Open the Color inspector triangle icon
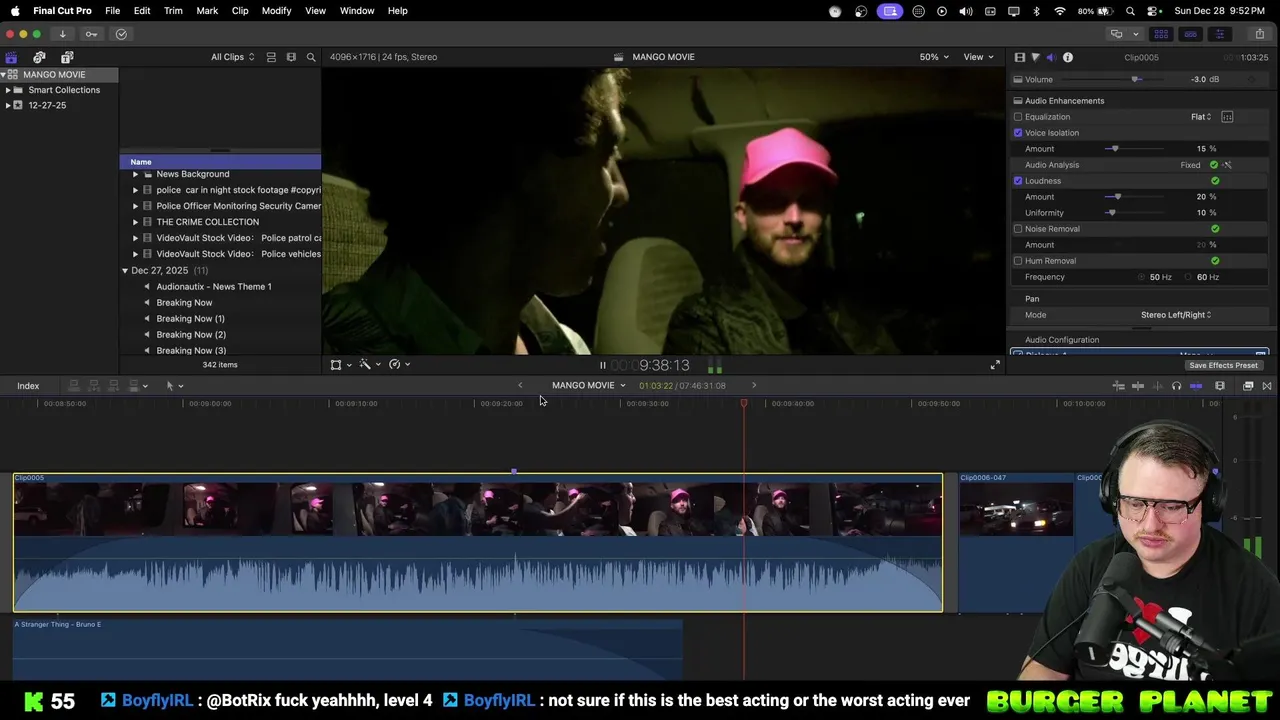The height and width of the screenshot is (720, 1280). [1035, 57]
